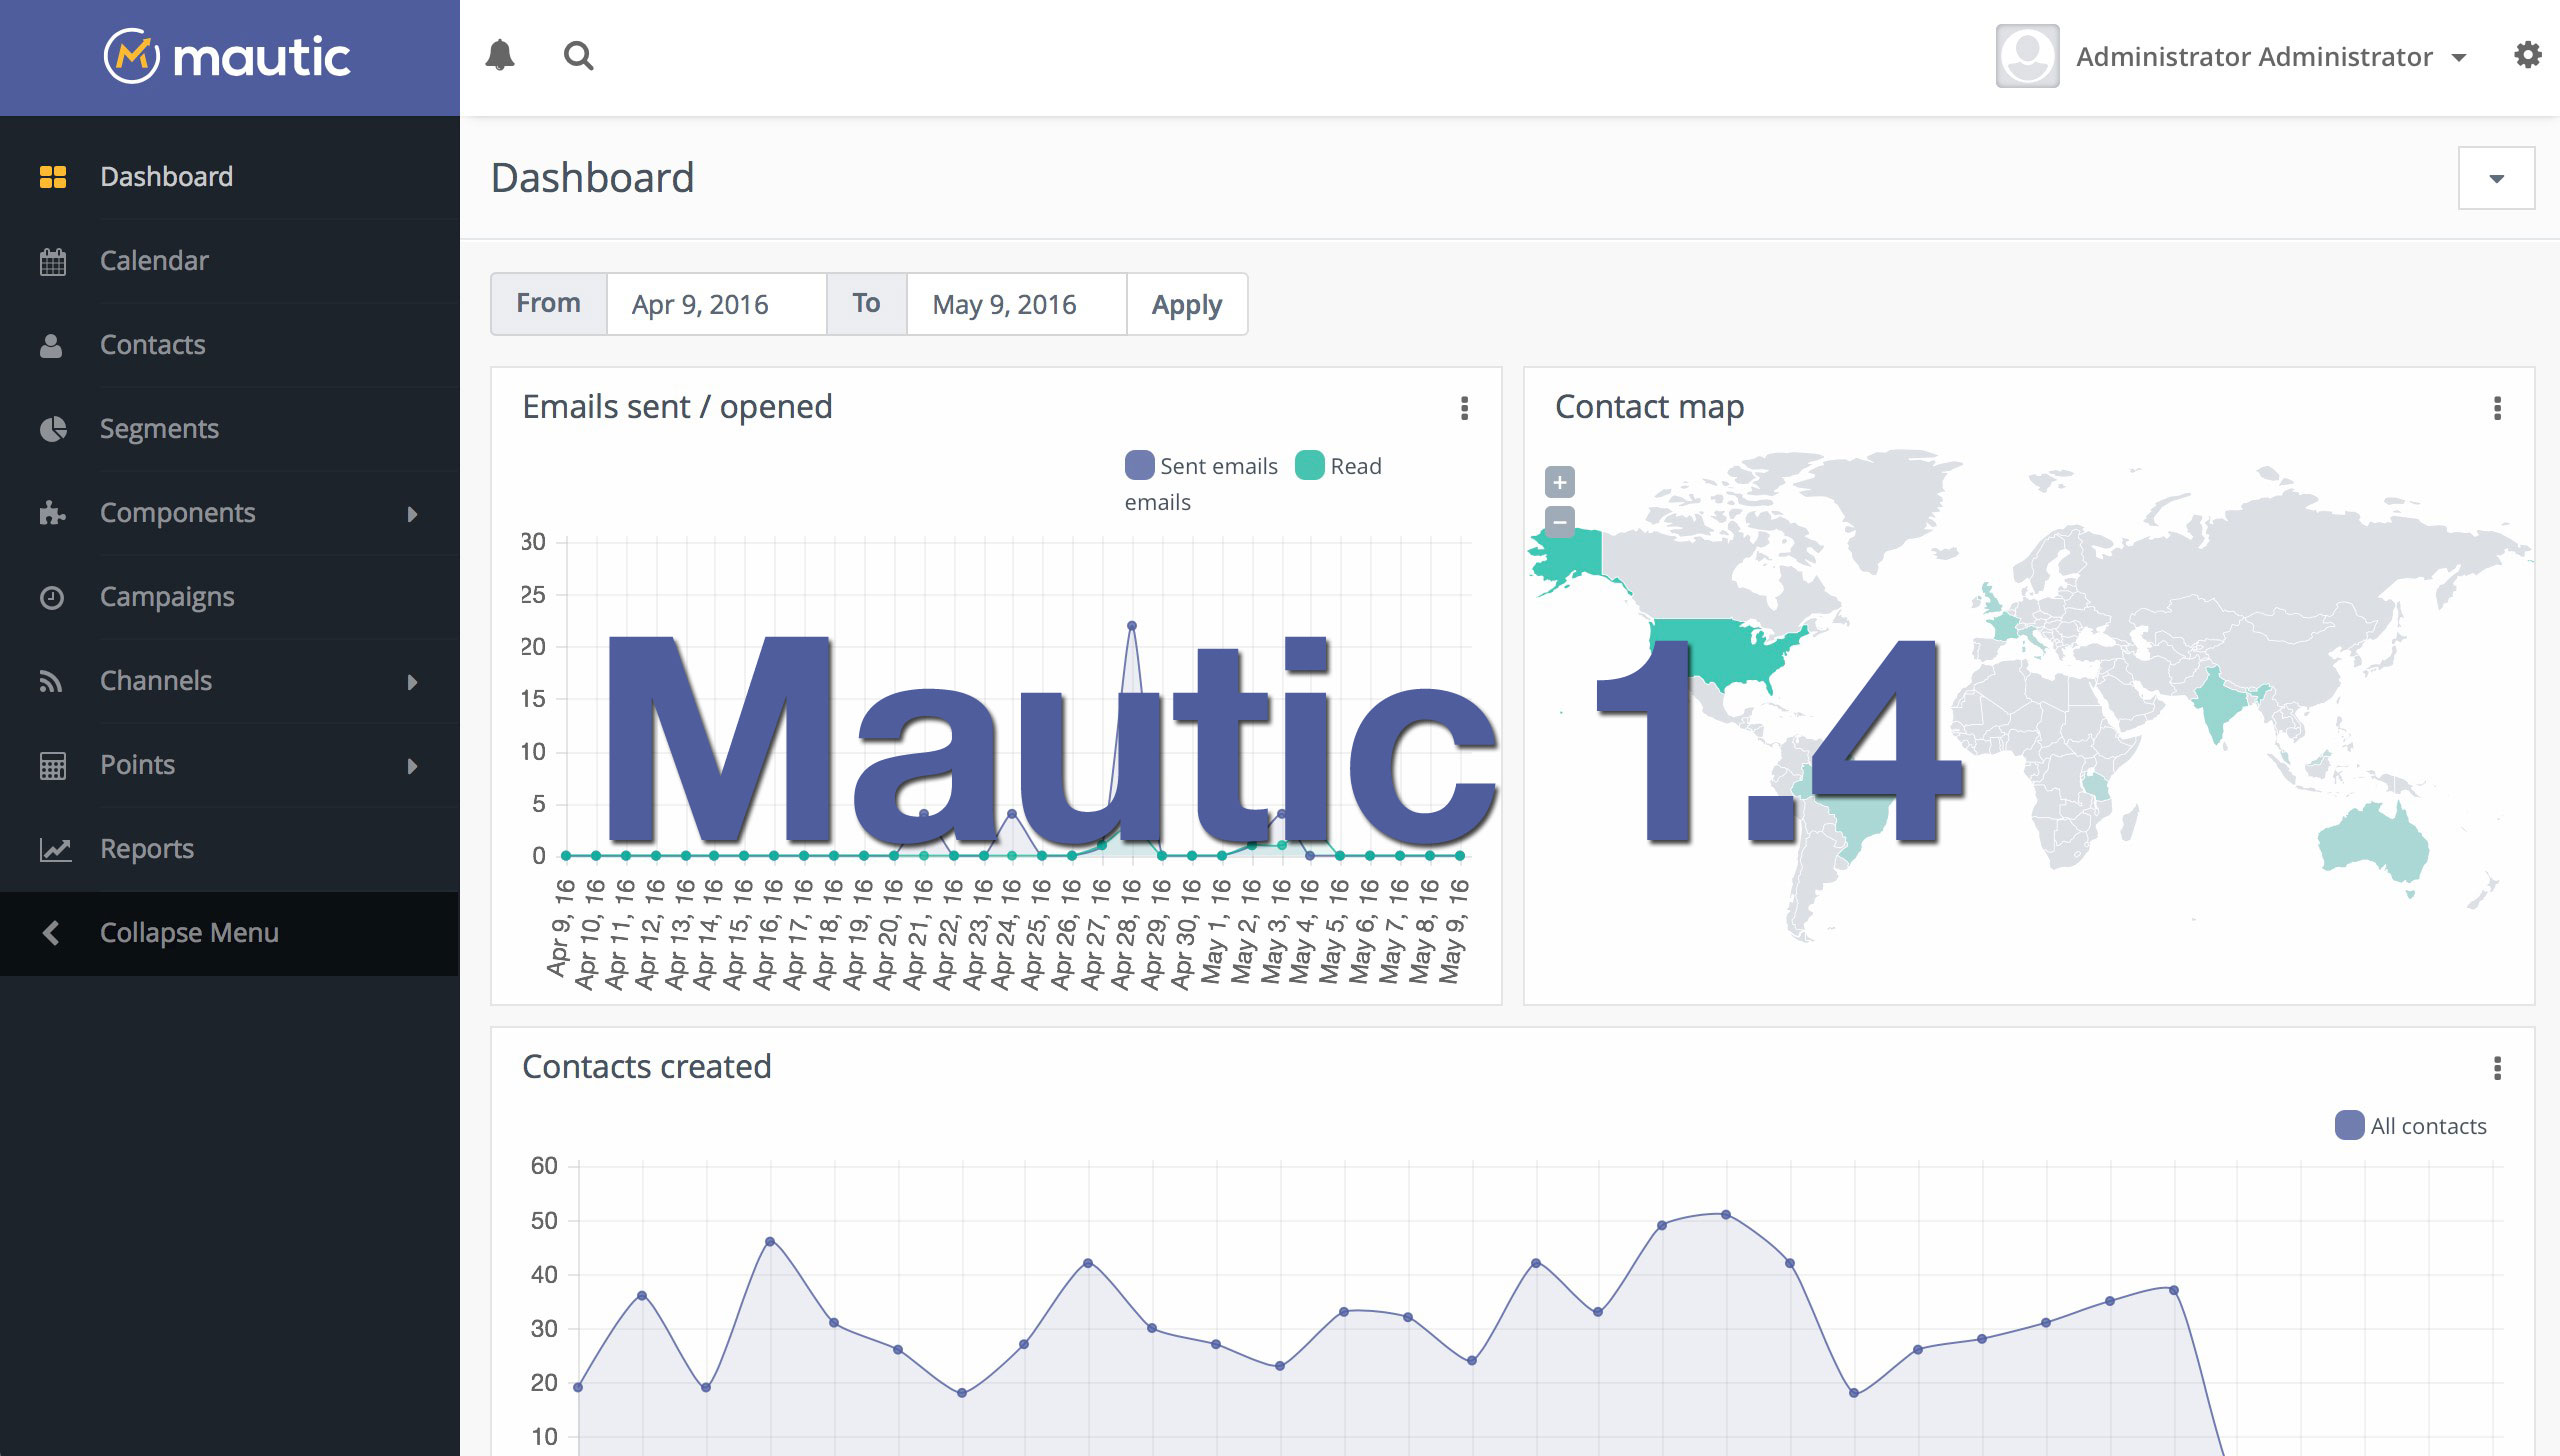The height and width of the screenshot is (1456, 2560).
Task: Open the settings gear in header
Action: point(2527,55)
